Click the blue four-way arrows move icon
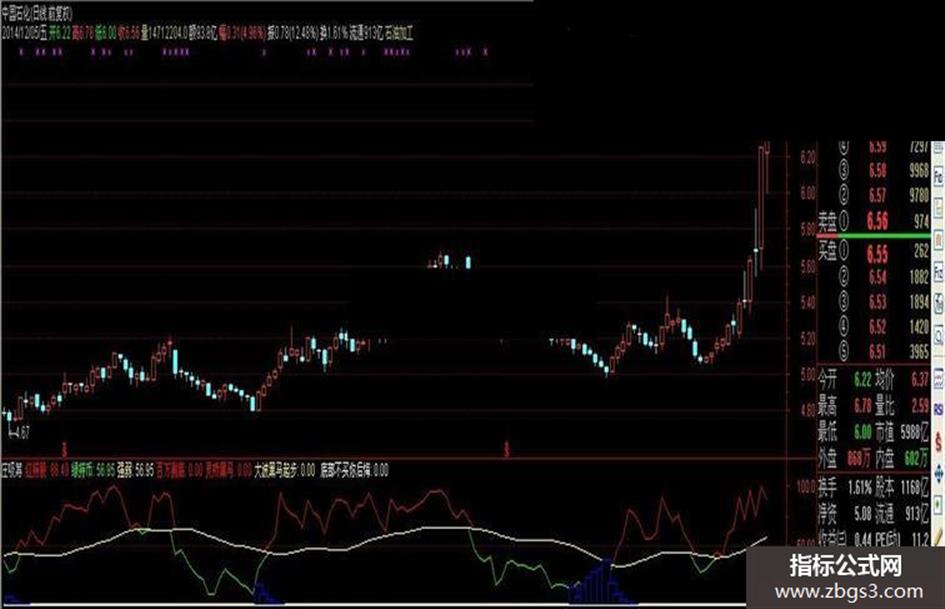Screen dimensions: 945x609 (x=938, y=473)
